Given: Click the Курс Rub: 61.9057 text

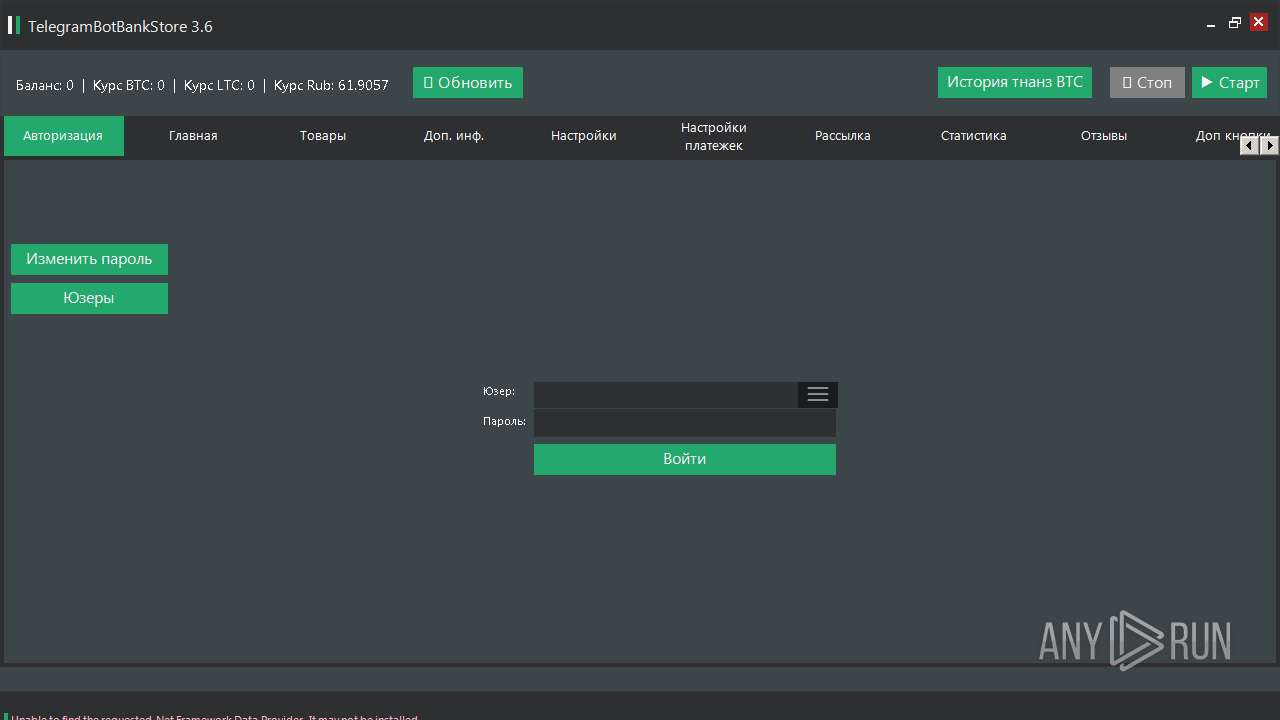Looking at the screenshot, I should (331, 85).
